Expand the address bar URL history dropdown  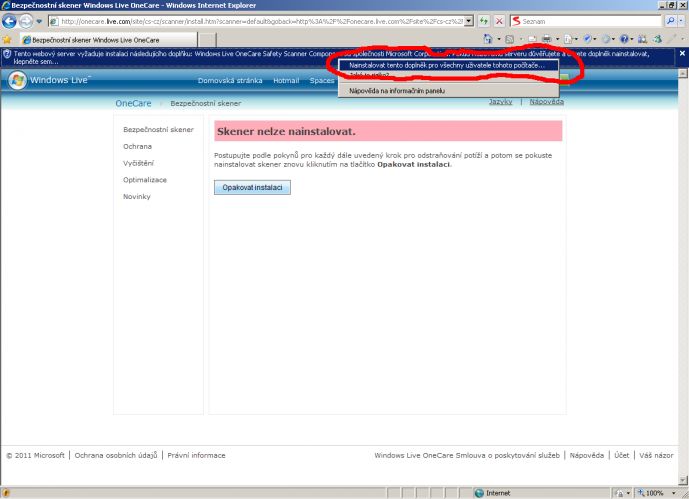click(x=469, y=21)
